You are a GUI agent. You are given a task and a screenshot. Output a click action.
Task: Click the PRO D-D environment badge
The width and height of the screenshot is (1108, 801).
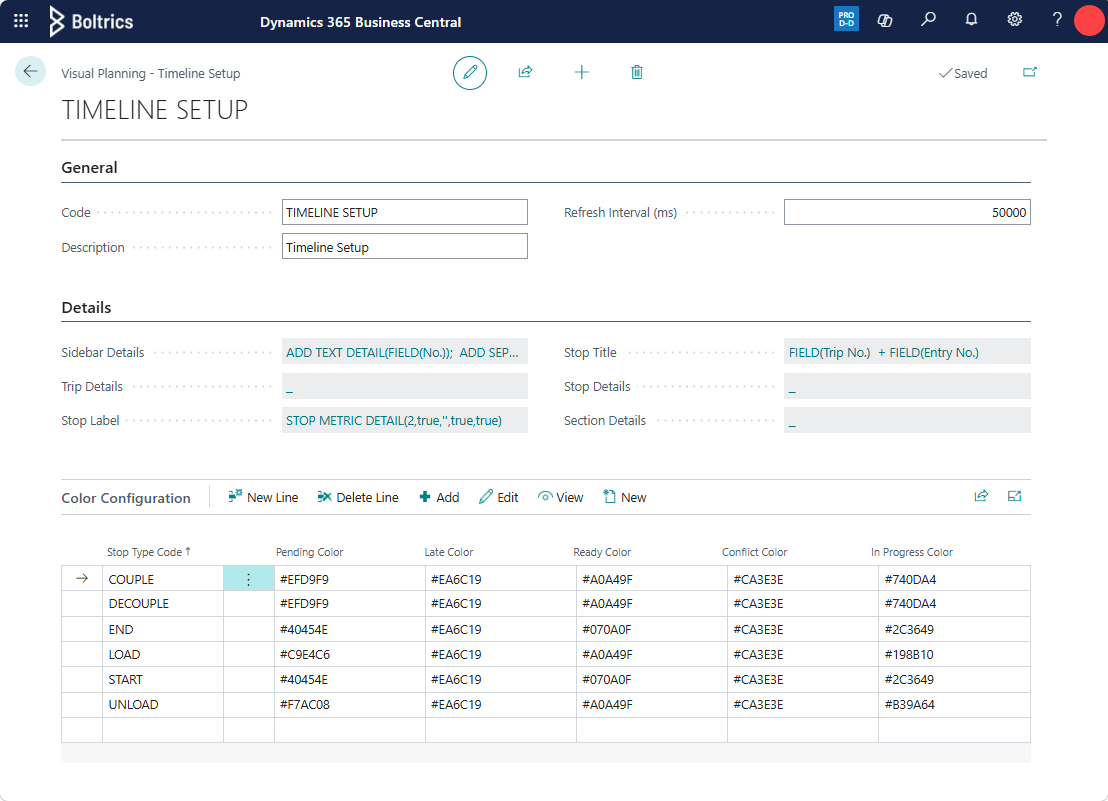pyautogui.click(x=846, y=19)
